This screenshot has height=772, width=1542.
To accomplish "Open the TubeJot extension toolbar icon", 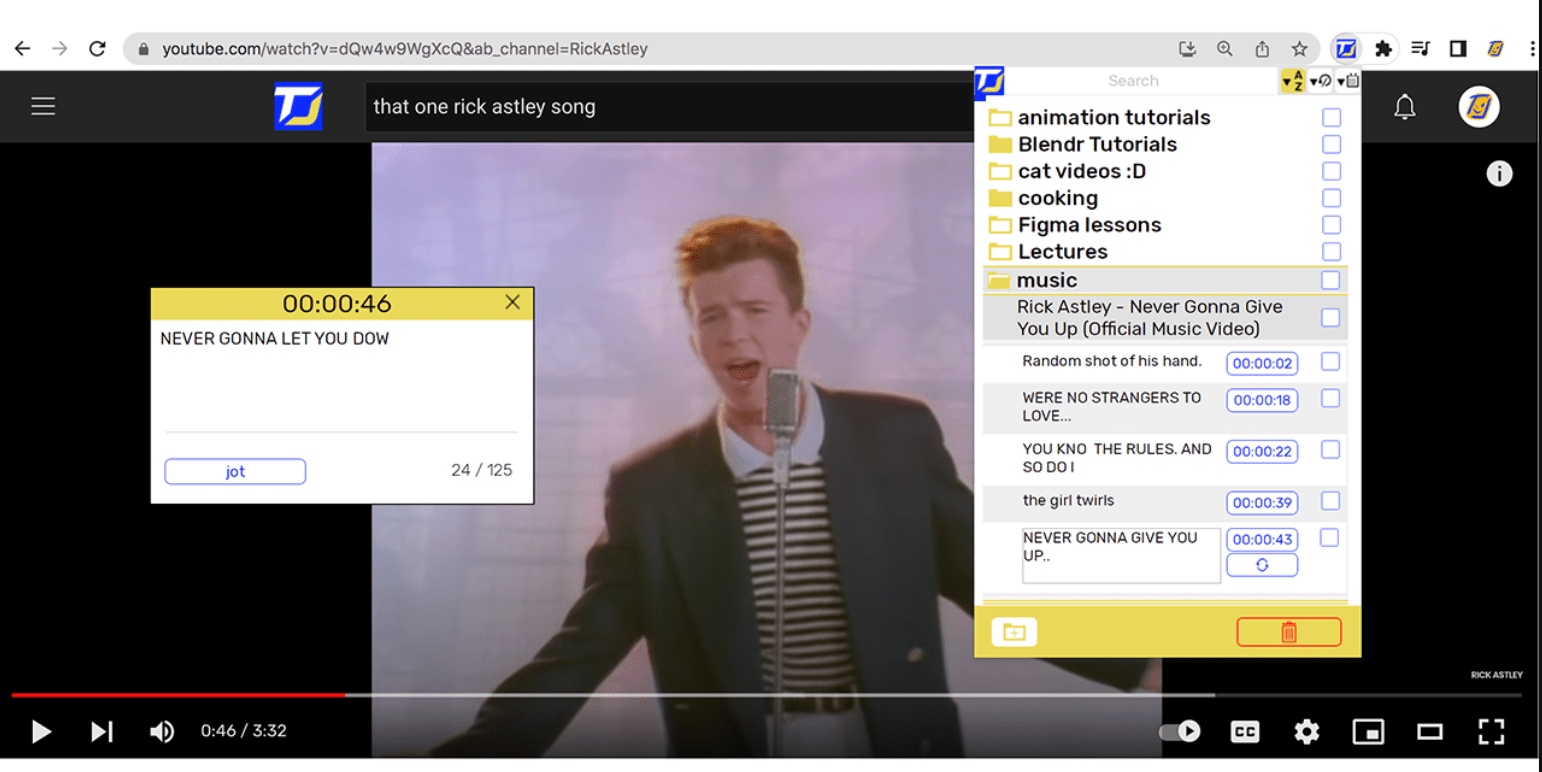I will click(x=1346, y=48).
